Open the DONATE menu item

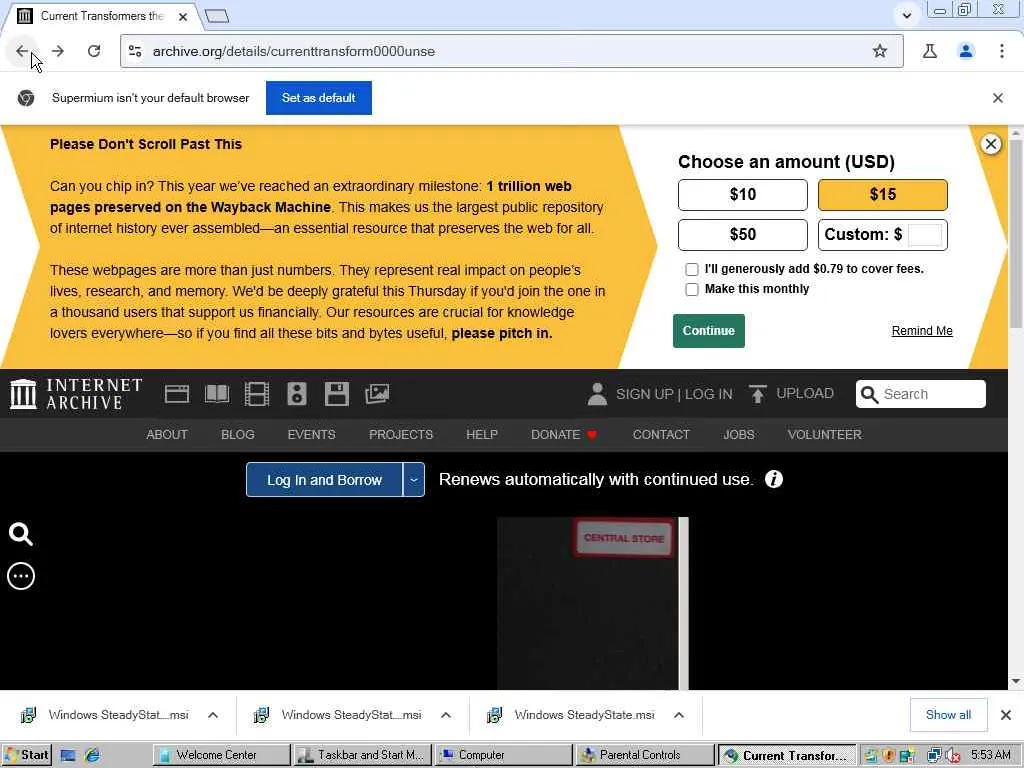coord(564,434)
